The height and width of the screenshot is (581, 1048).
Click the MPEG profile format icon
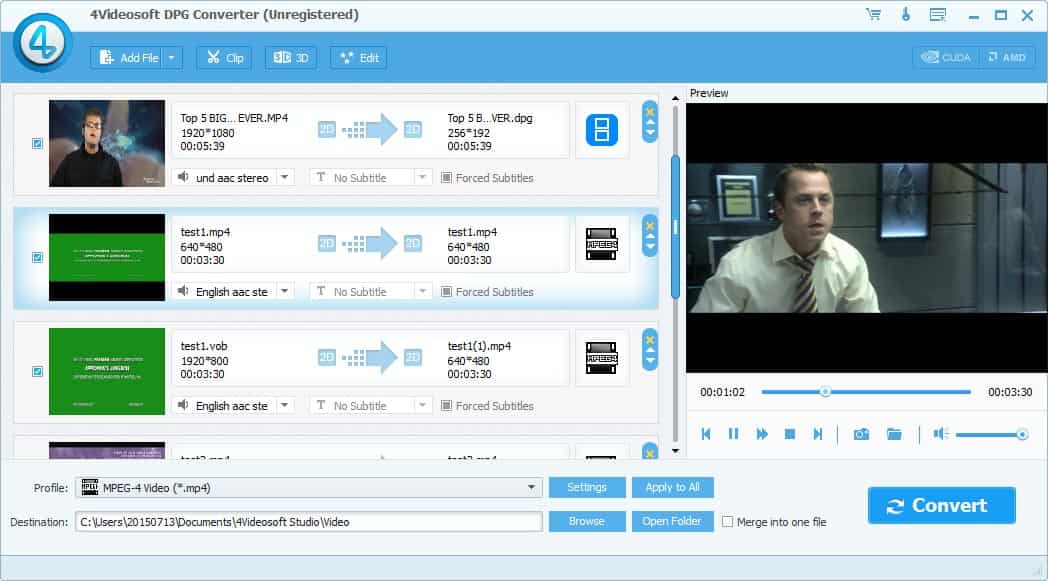(x=90, y=487)
